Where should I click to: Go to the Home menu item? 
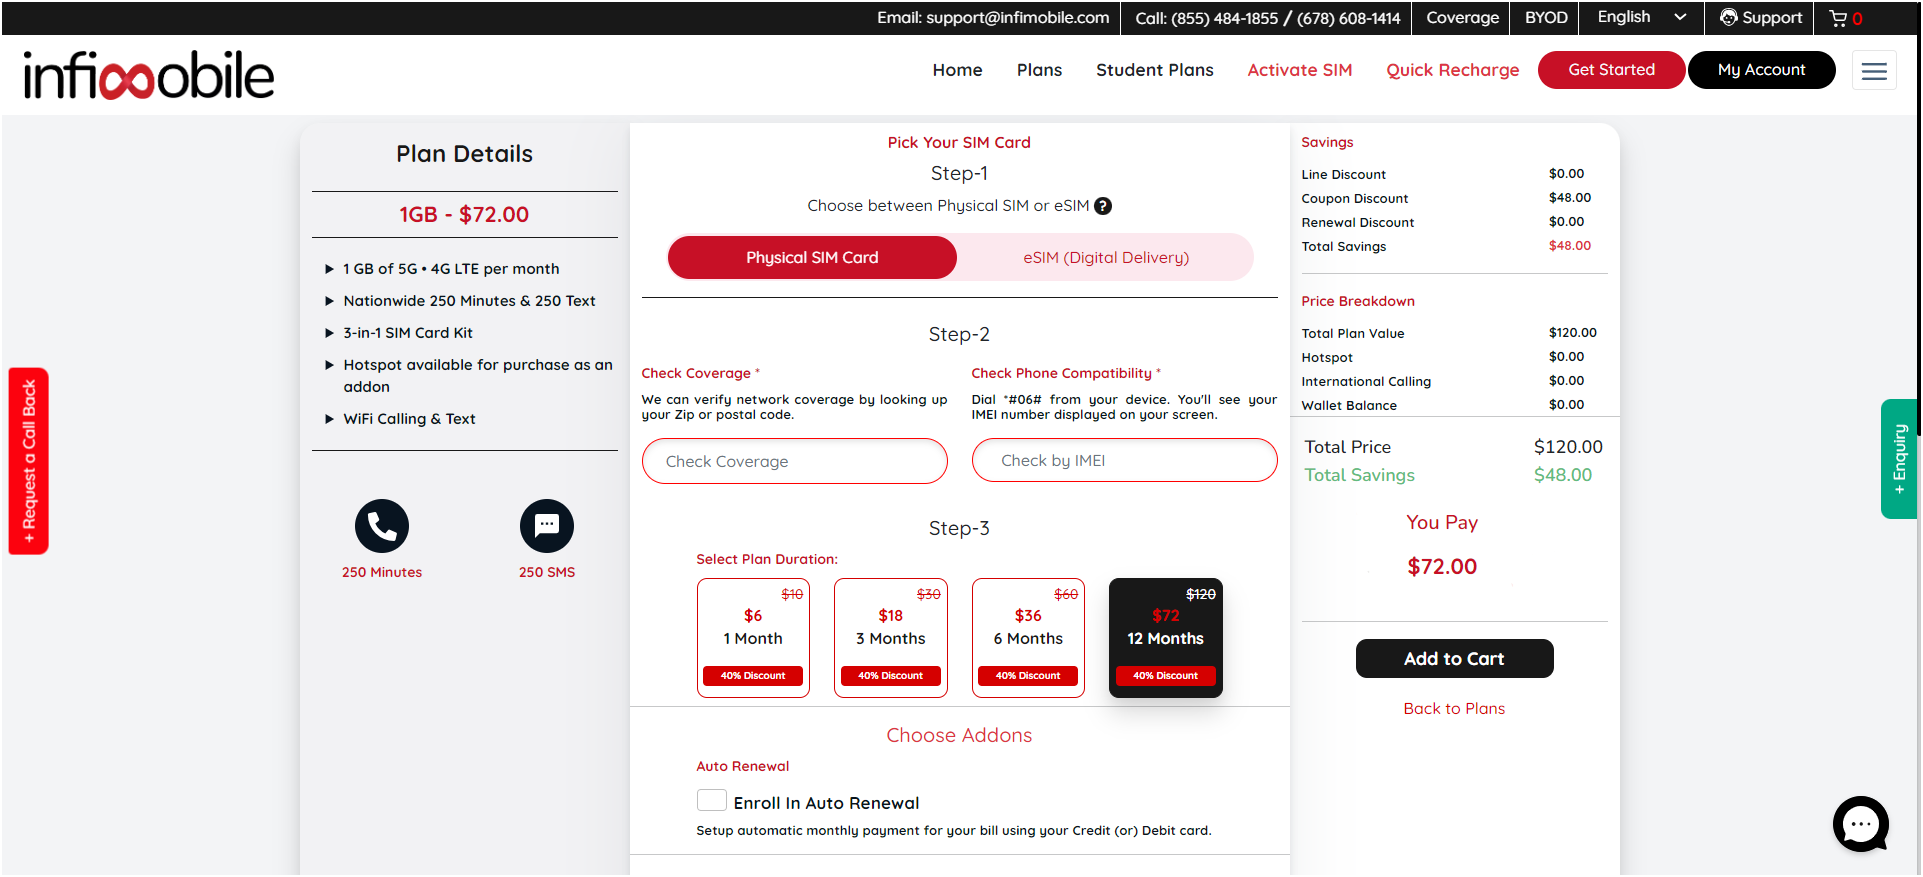[958, 70]
